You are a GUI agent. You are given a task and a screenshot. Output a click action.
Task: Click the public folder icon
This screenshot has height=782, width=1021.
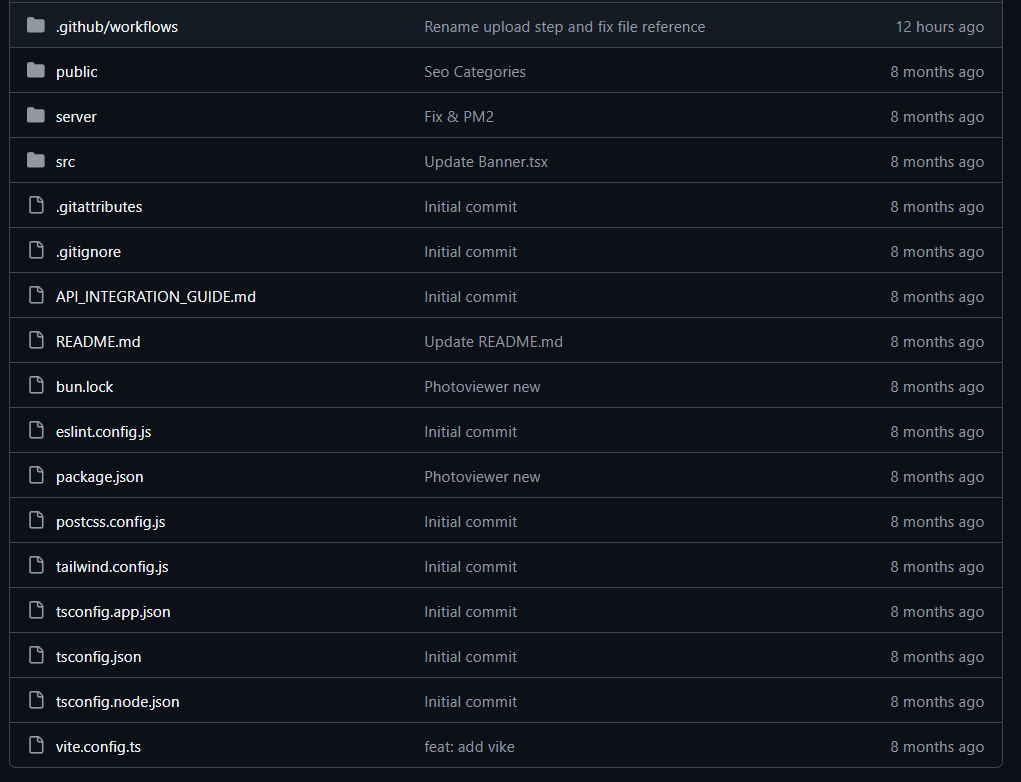coord(37,71)
